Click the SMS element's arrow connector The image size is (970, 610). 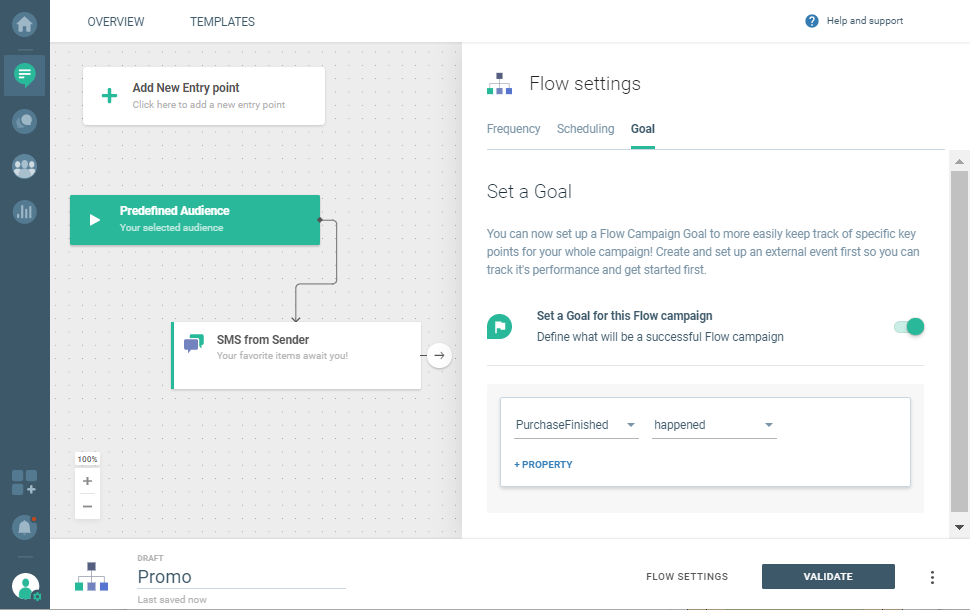440,355
